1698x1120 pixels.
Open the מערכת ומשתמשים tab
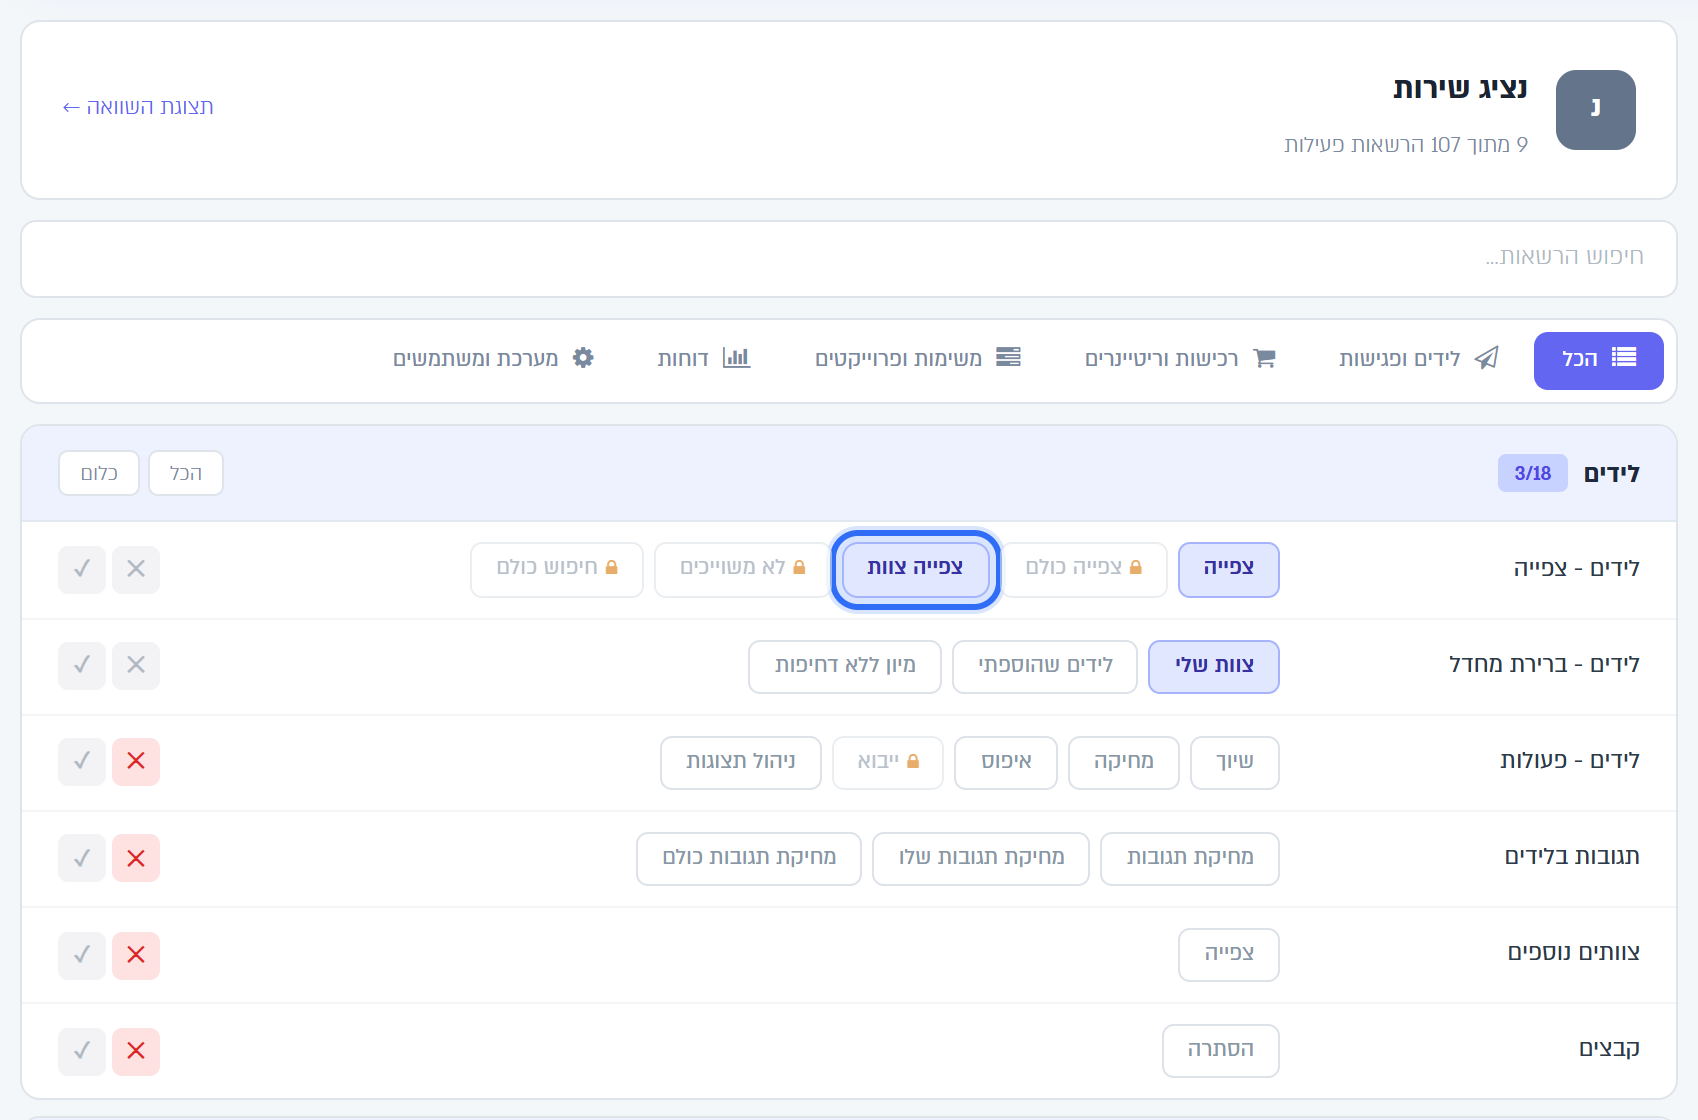click(x=493, y=359)
